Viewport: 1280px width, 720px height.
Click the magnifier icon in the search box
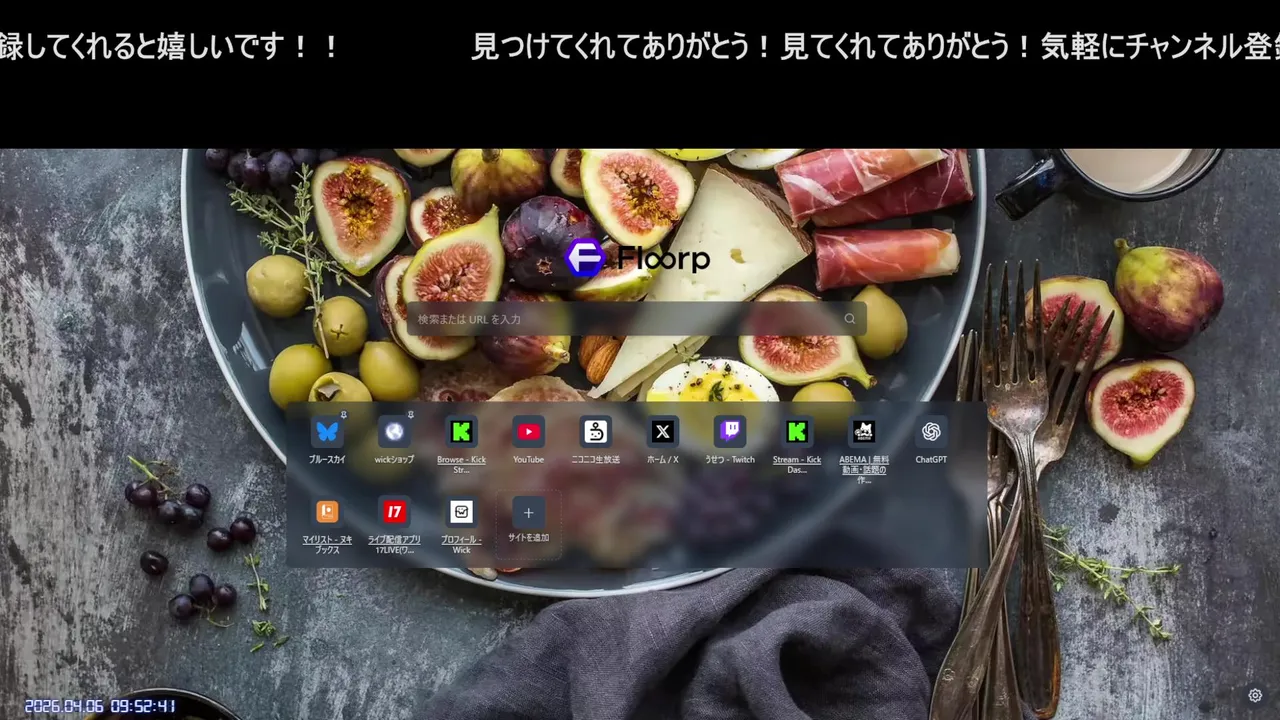coord(849,319)
